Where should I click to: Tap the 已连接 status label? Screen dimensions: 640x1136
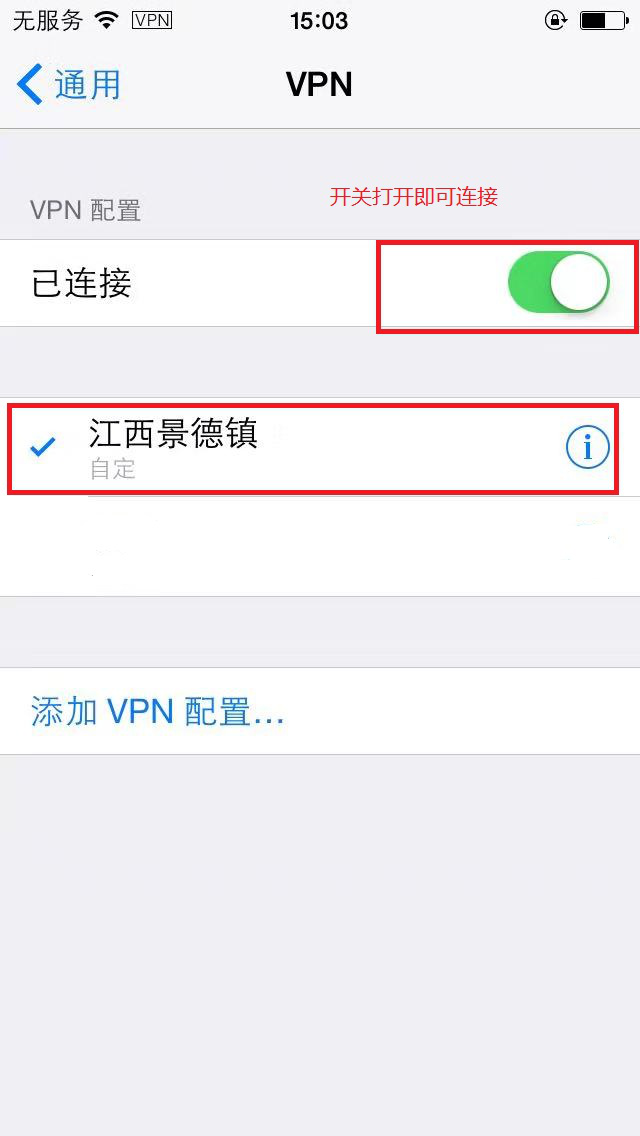pos(82,283)
